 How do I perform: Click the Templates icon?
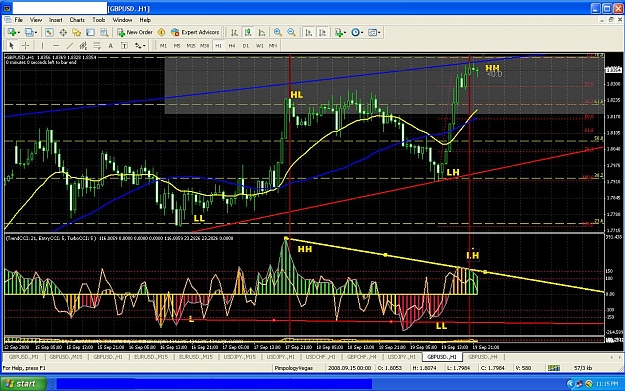coord(372,32)
